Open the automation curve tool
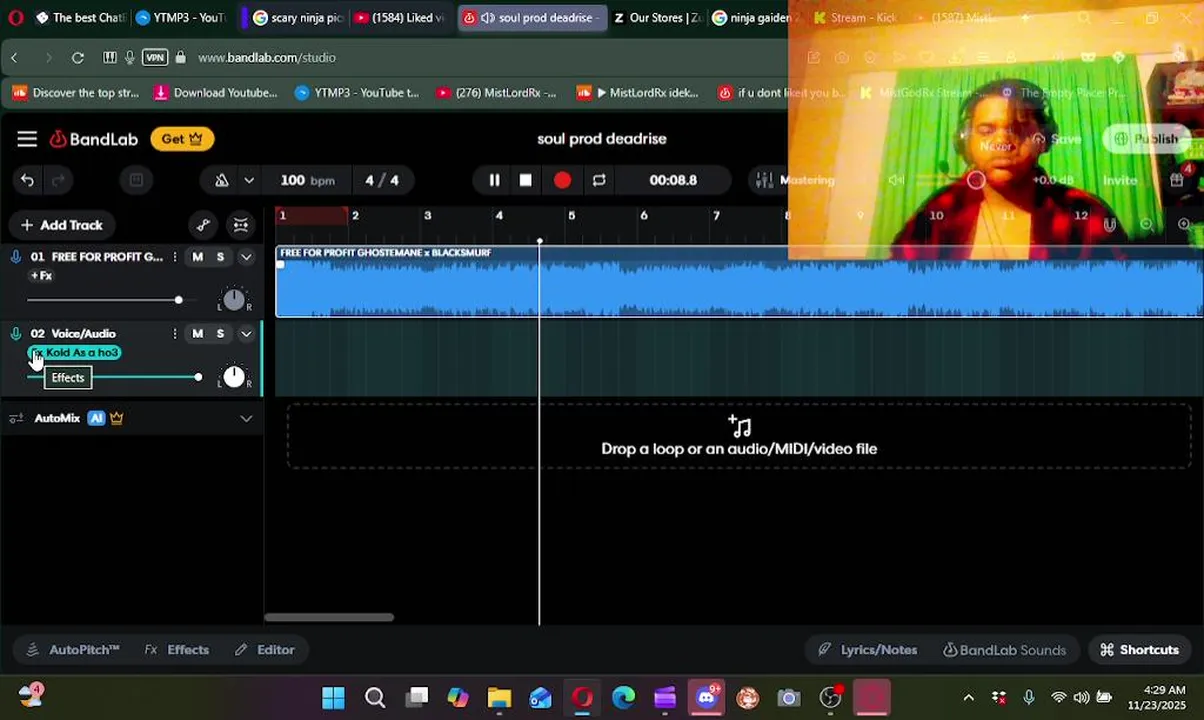The width and height of the screenshot is (1204, 720). tap(204, 225)
